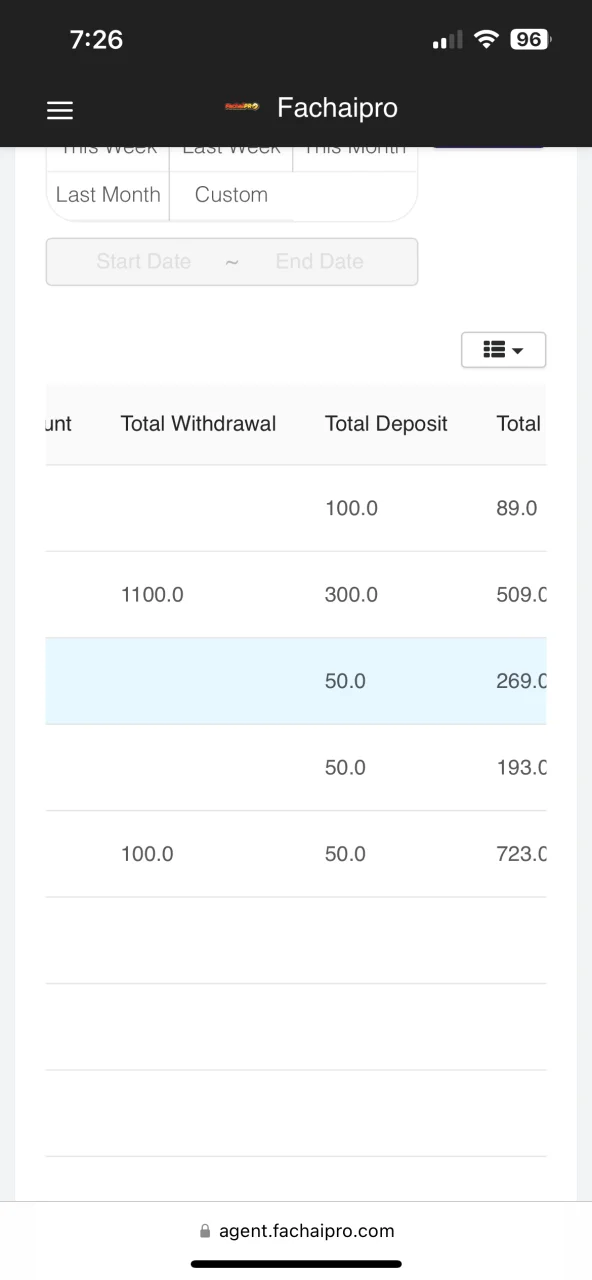Sort by Total Withdrawal column header
This screenshot has width=592, height=1280.
point(198,424)
